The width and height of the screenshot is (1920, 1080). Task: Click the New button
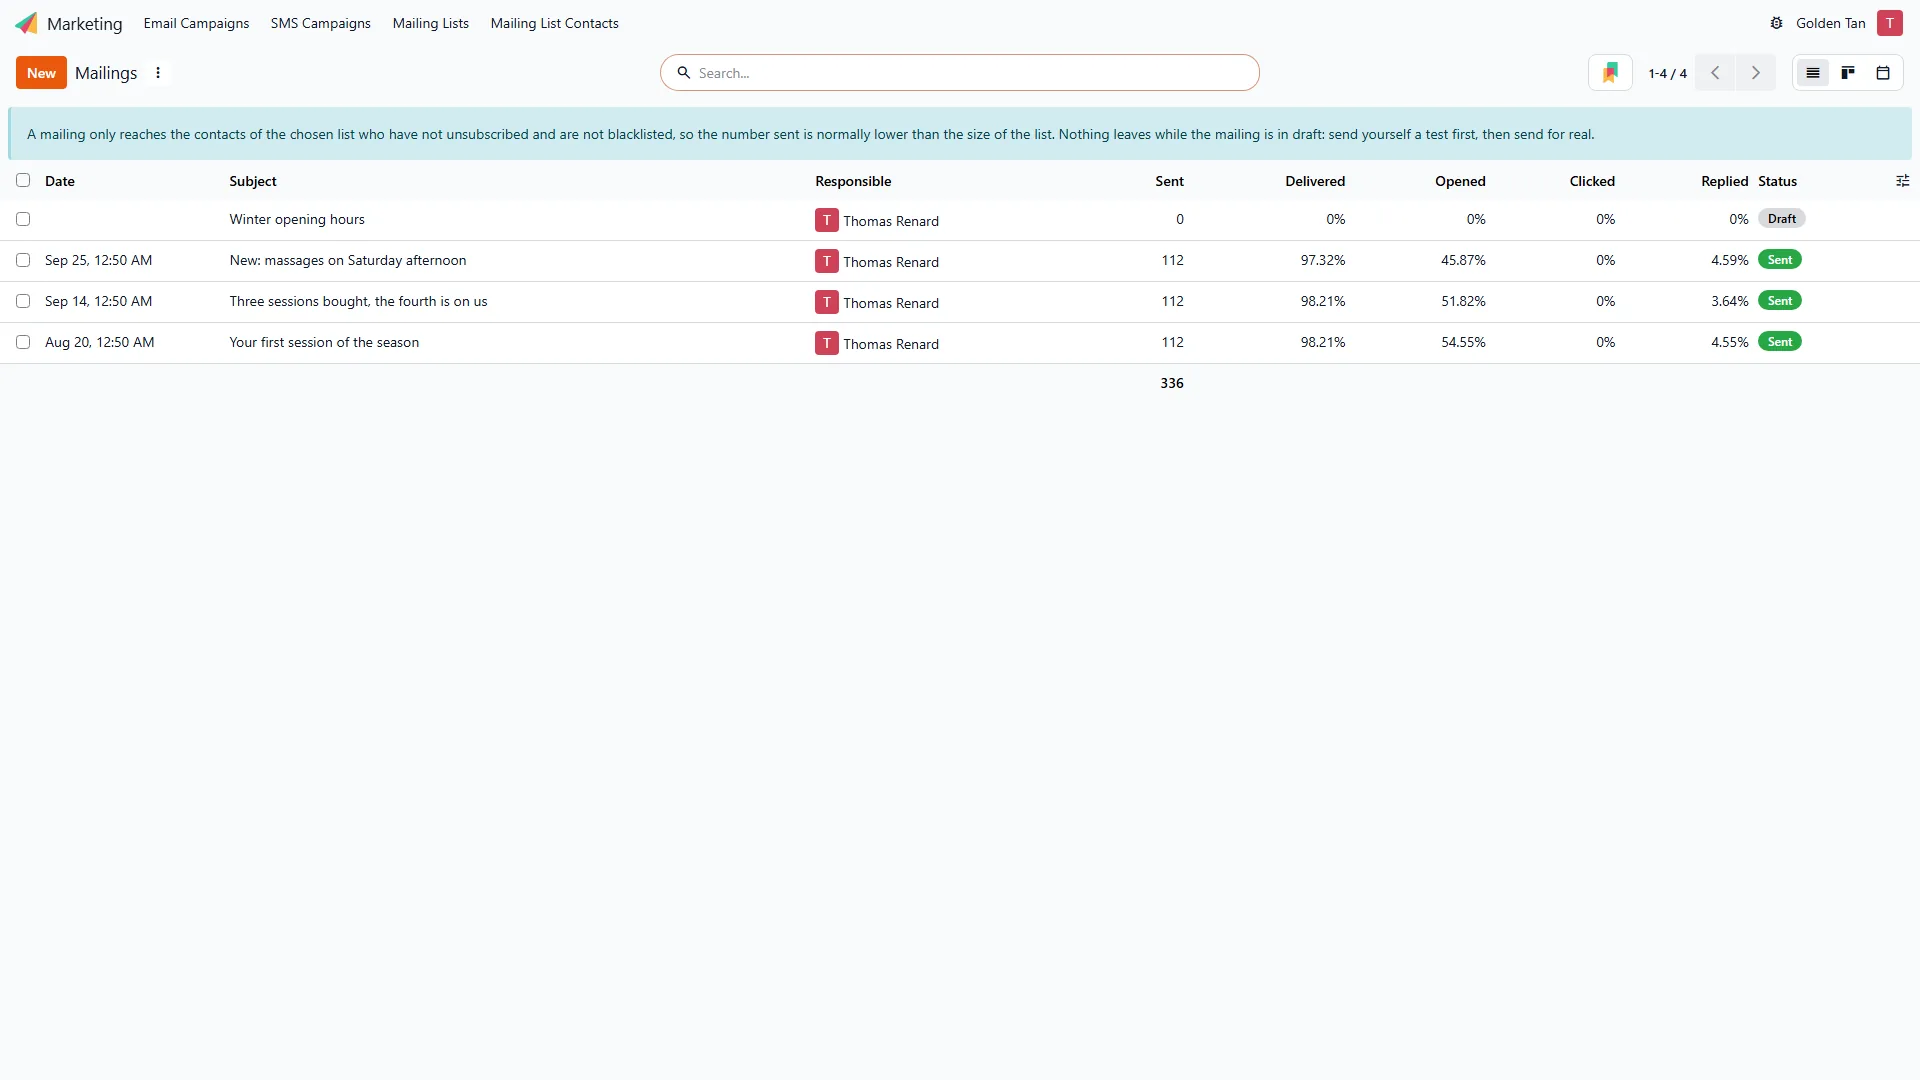point(41,73)
